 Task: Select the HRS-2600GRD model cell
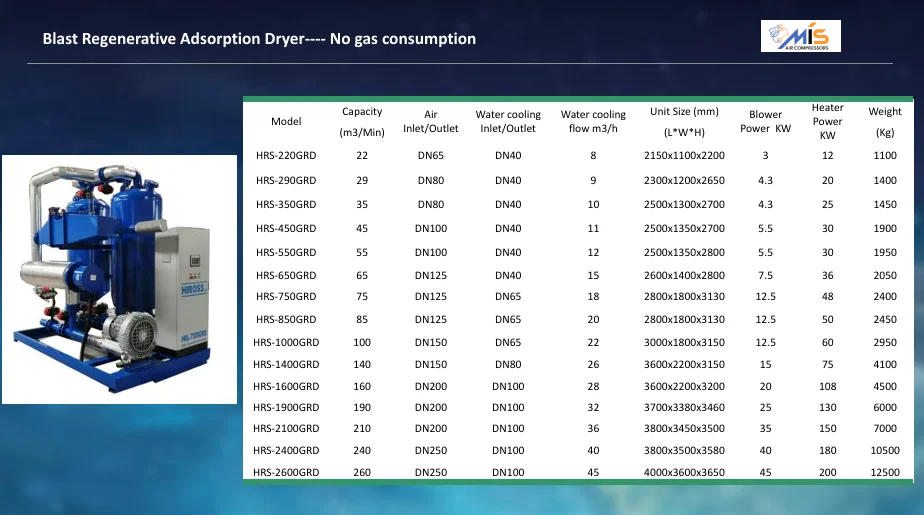point(286,472)
